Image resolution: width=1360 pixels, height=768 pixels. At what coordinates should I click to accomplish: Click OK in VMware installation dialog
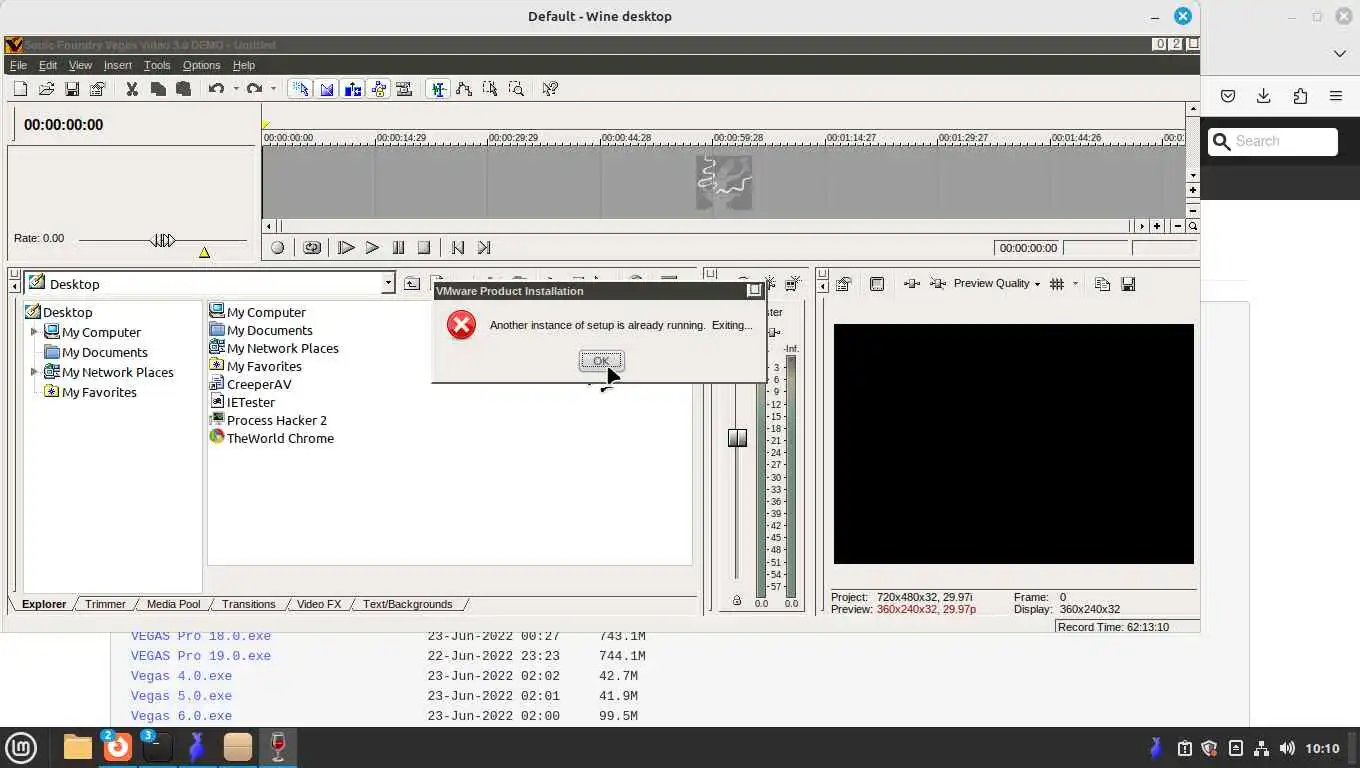click(x=601, y=361)
